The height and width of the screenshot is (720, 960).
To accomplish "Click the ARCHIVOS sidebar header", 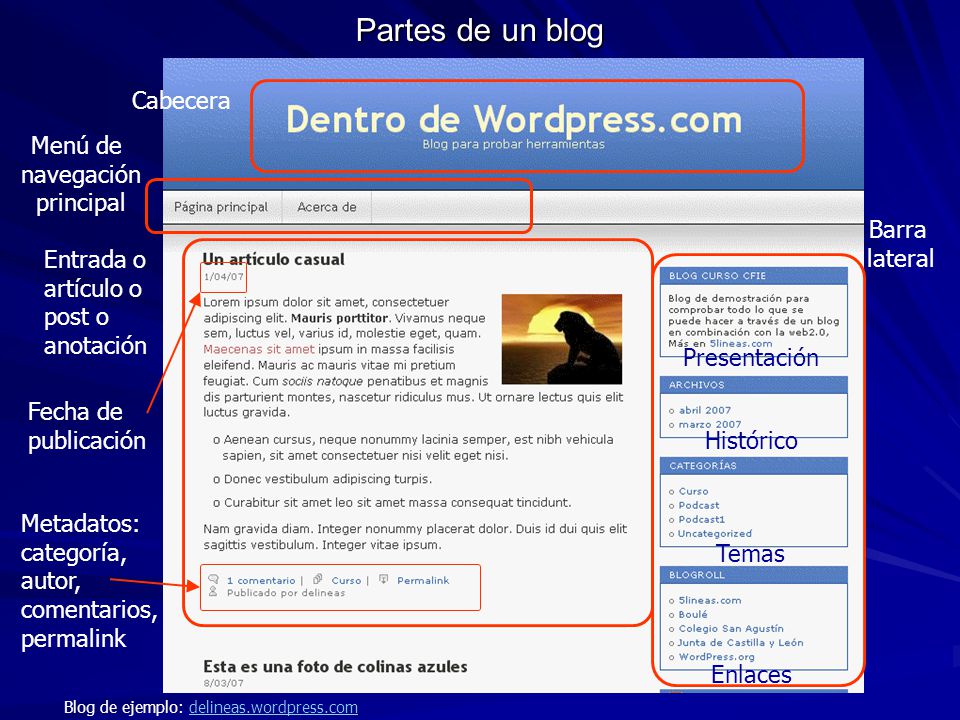I will (x=754, y=385).
